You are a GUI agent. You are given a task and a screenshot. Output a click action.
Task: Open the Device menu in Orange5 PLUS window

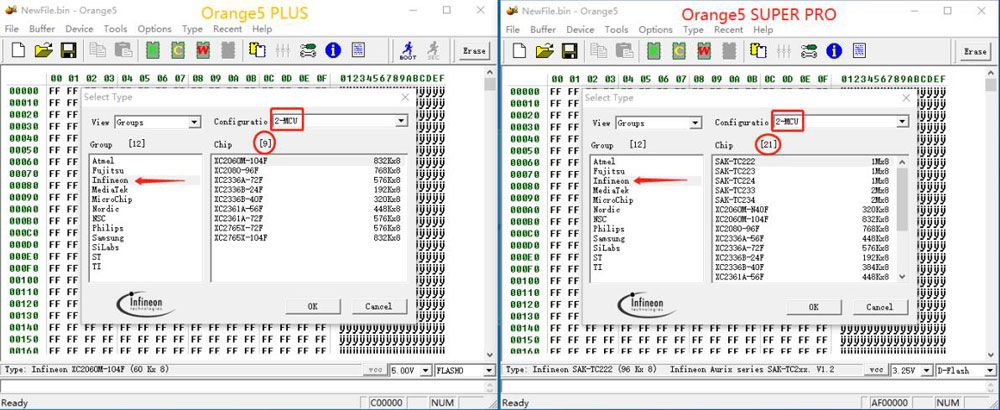pyautogui.click(x=79, y=29)
